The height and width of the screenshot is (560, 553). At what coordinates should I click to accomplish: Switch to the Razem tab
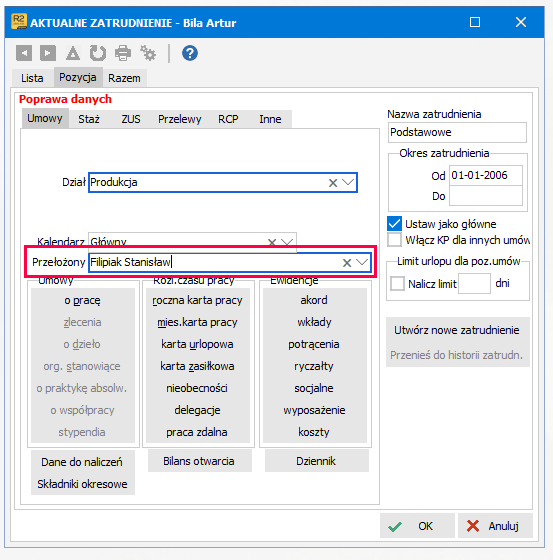[x=124, y=78]
